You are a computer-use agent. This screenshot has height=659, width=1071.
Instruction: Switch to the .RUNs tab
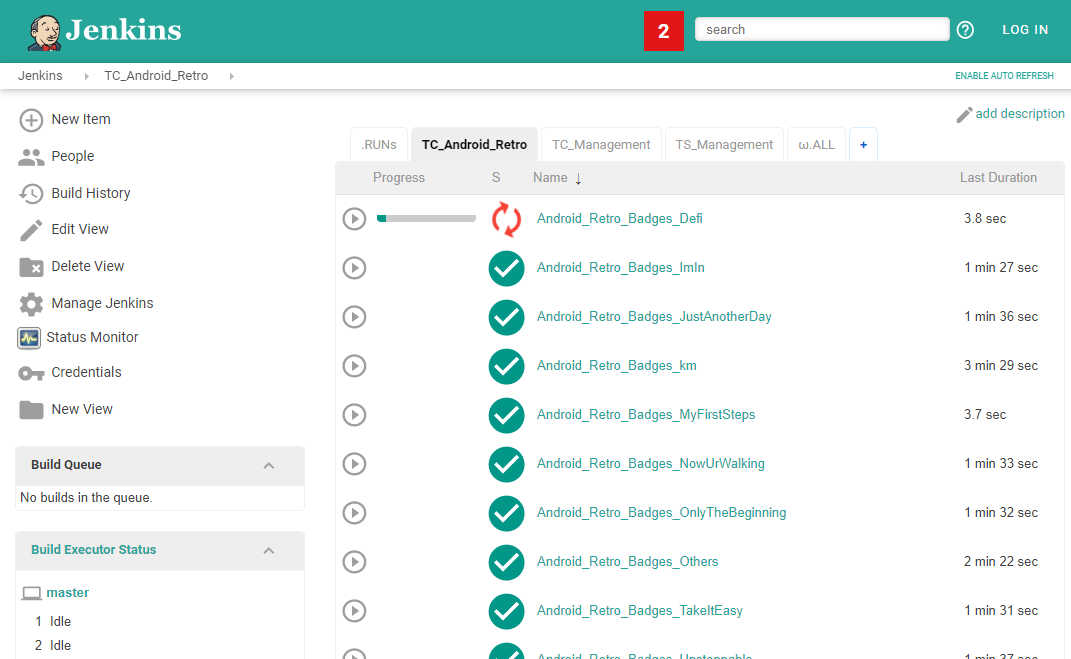click(379, 145)
